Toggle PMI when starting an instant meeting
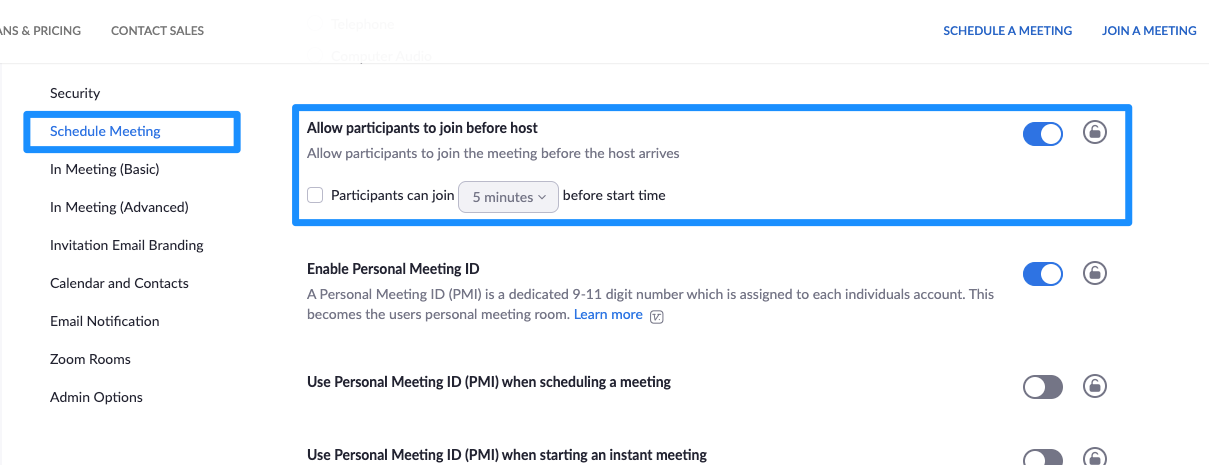This screenshot has height=465, width=1209. click(x=1043, y=457)
